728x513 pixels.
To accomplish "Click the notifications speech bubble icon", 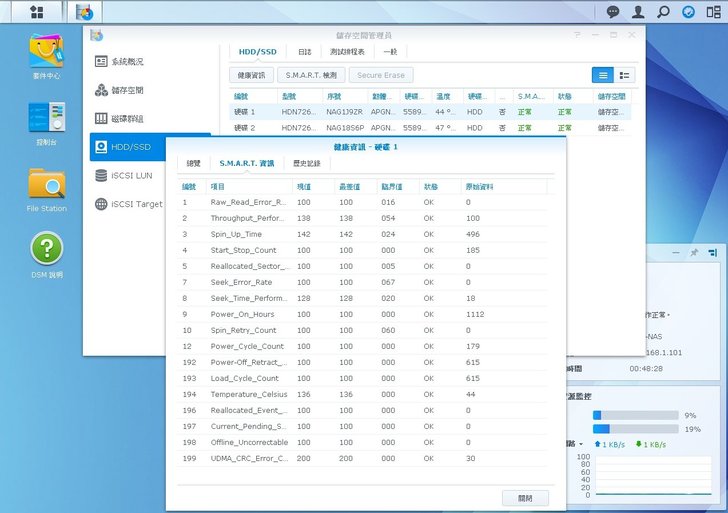I will pyautogui.click(x=613, y=12).
